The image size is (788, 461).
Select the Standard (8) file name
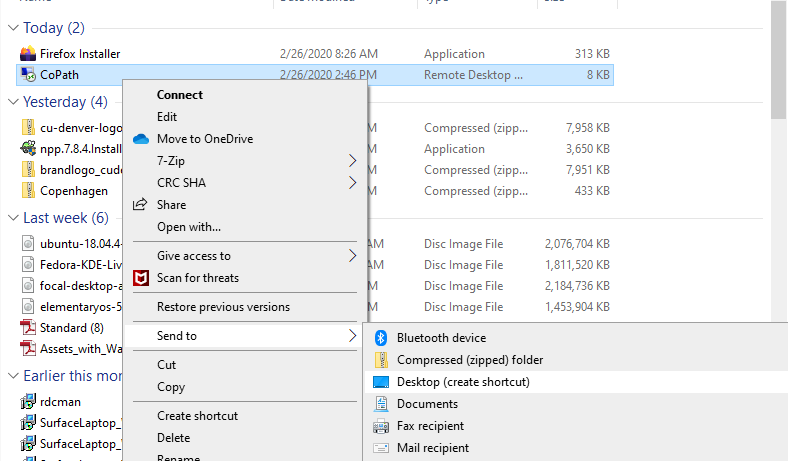[72, 328]
